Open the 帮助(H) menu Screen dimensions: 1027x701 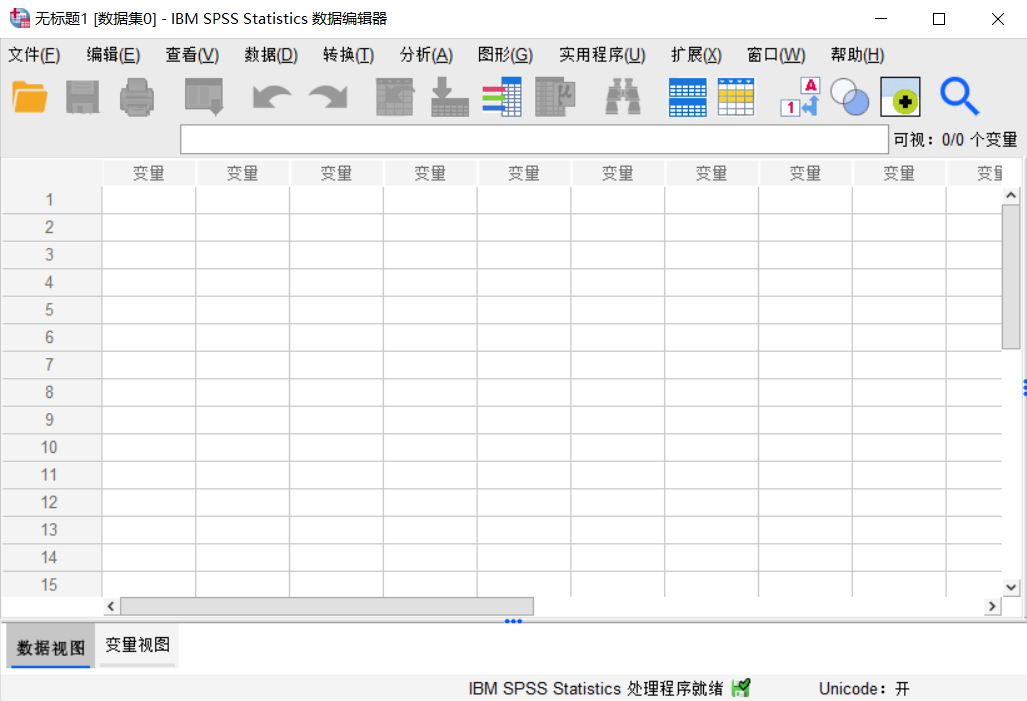point(857,55)
